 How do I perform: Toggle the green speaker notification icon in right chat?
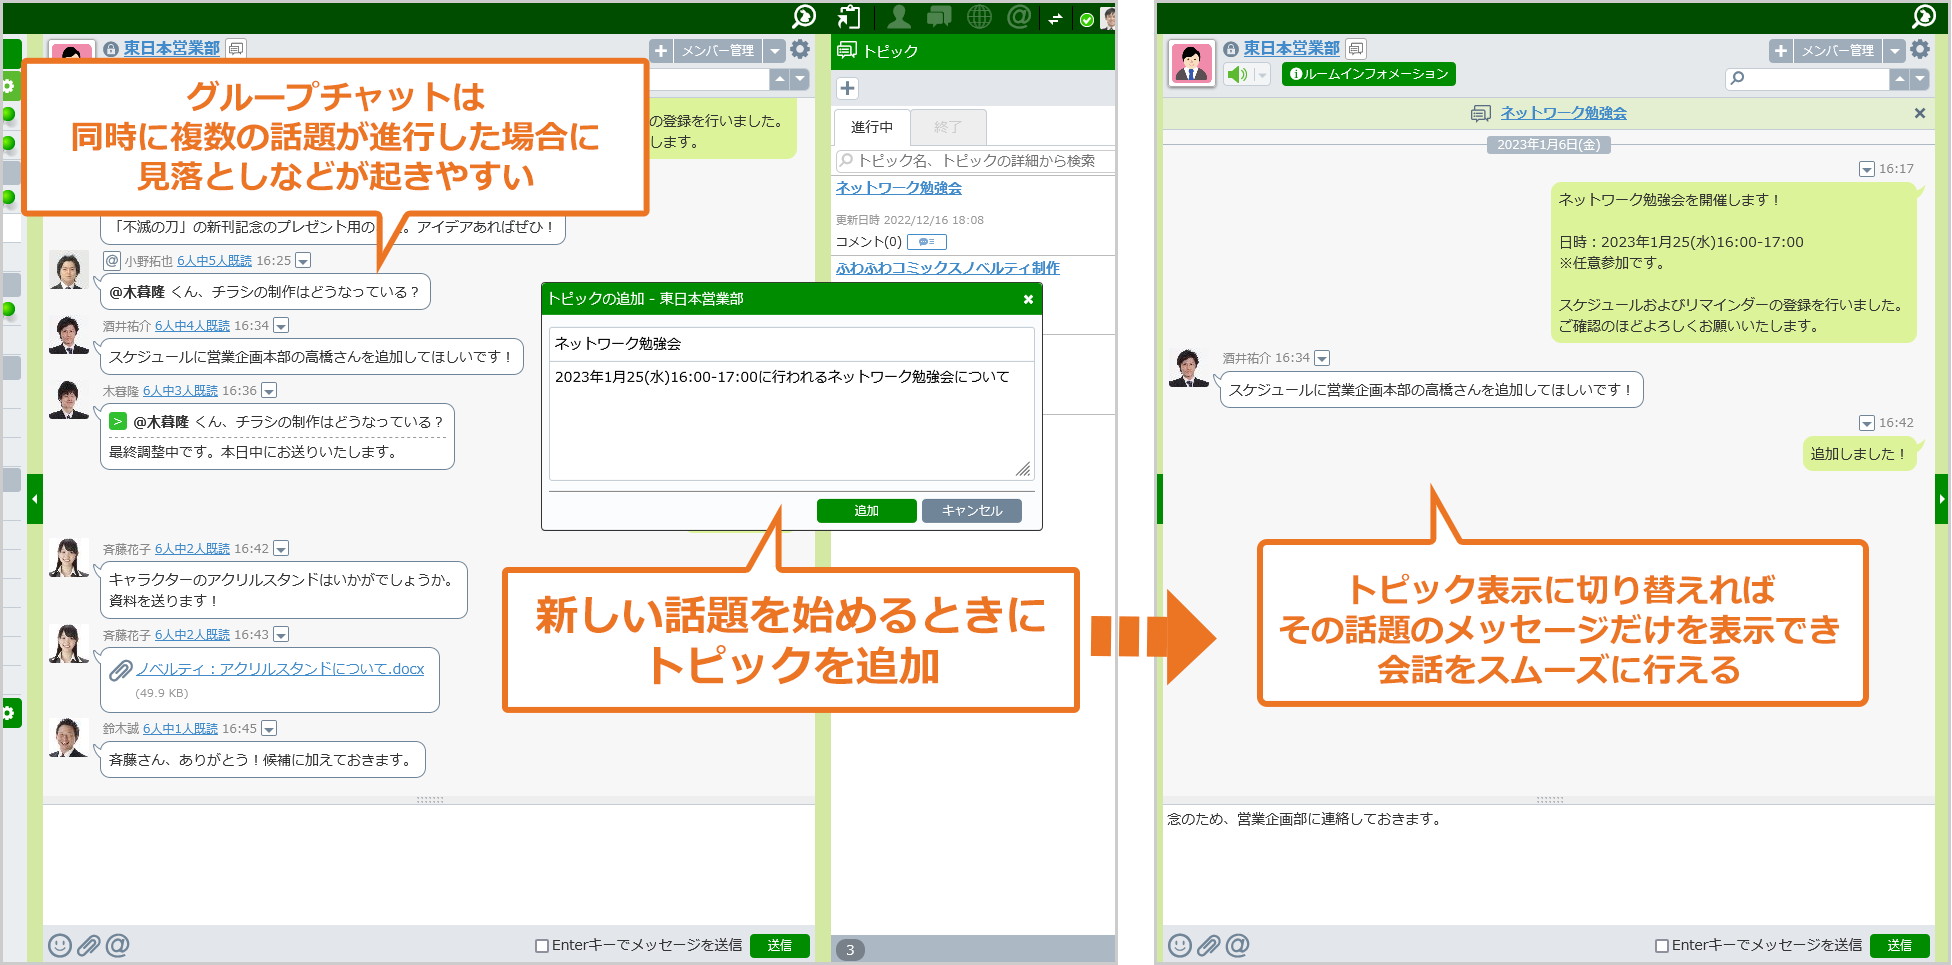pos(1238,74)
